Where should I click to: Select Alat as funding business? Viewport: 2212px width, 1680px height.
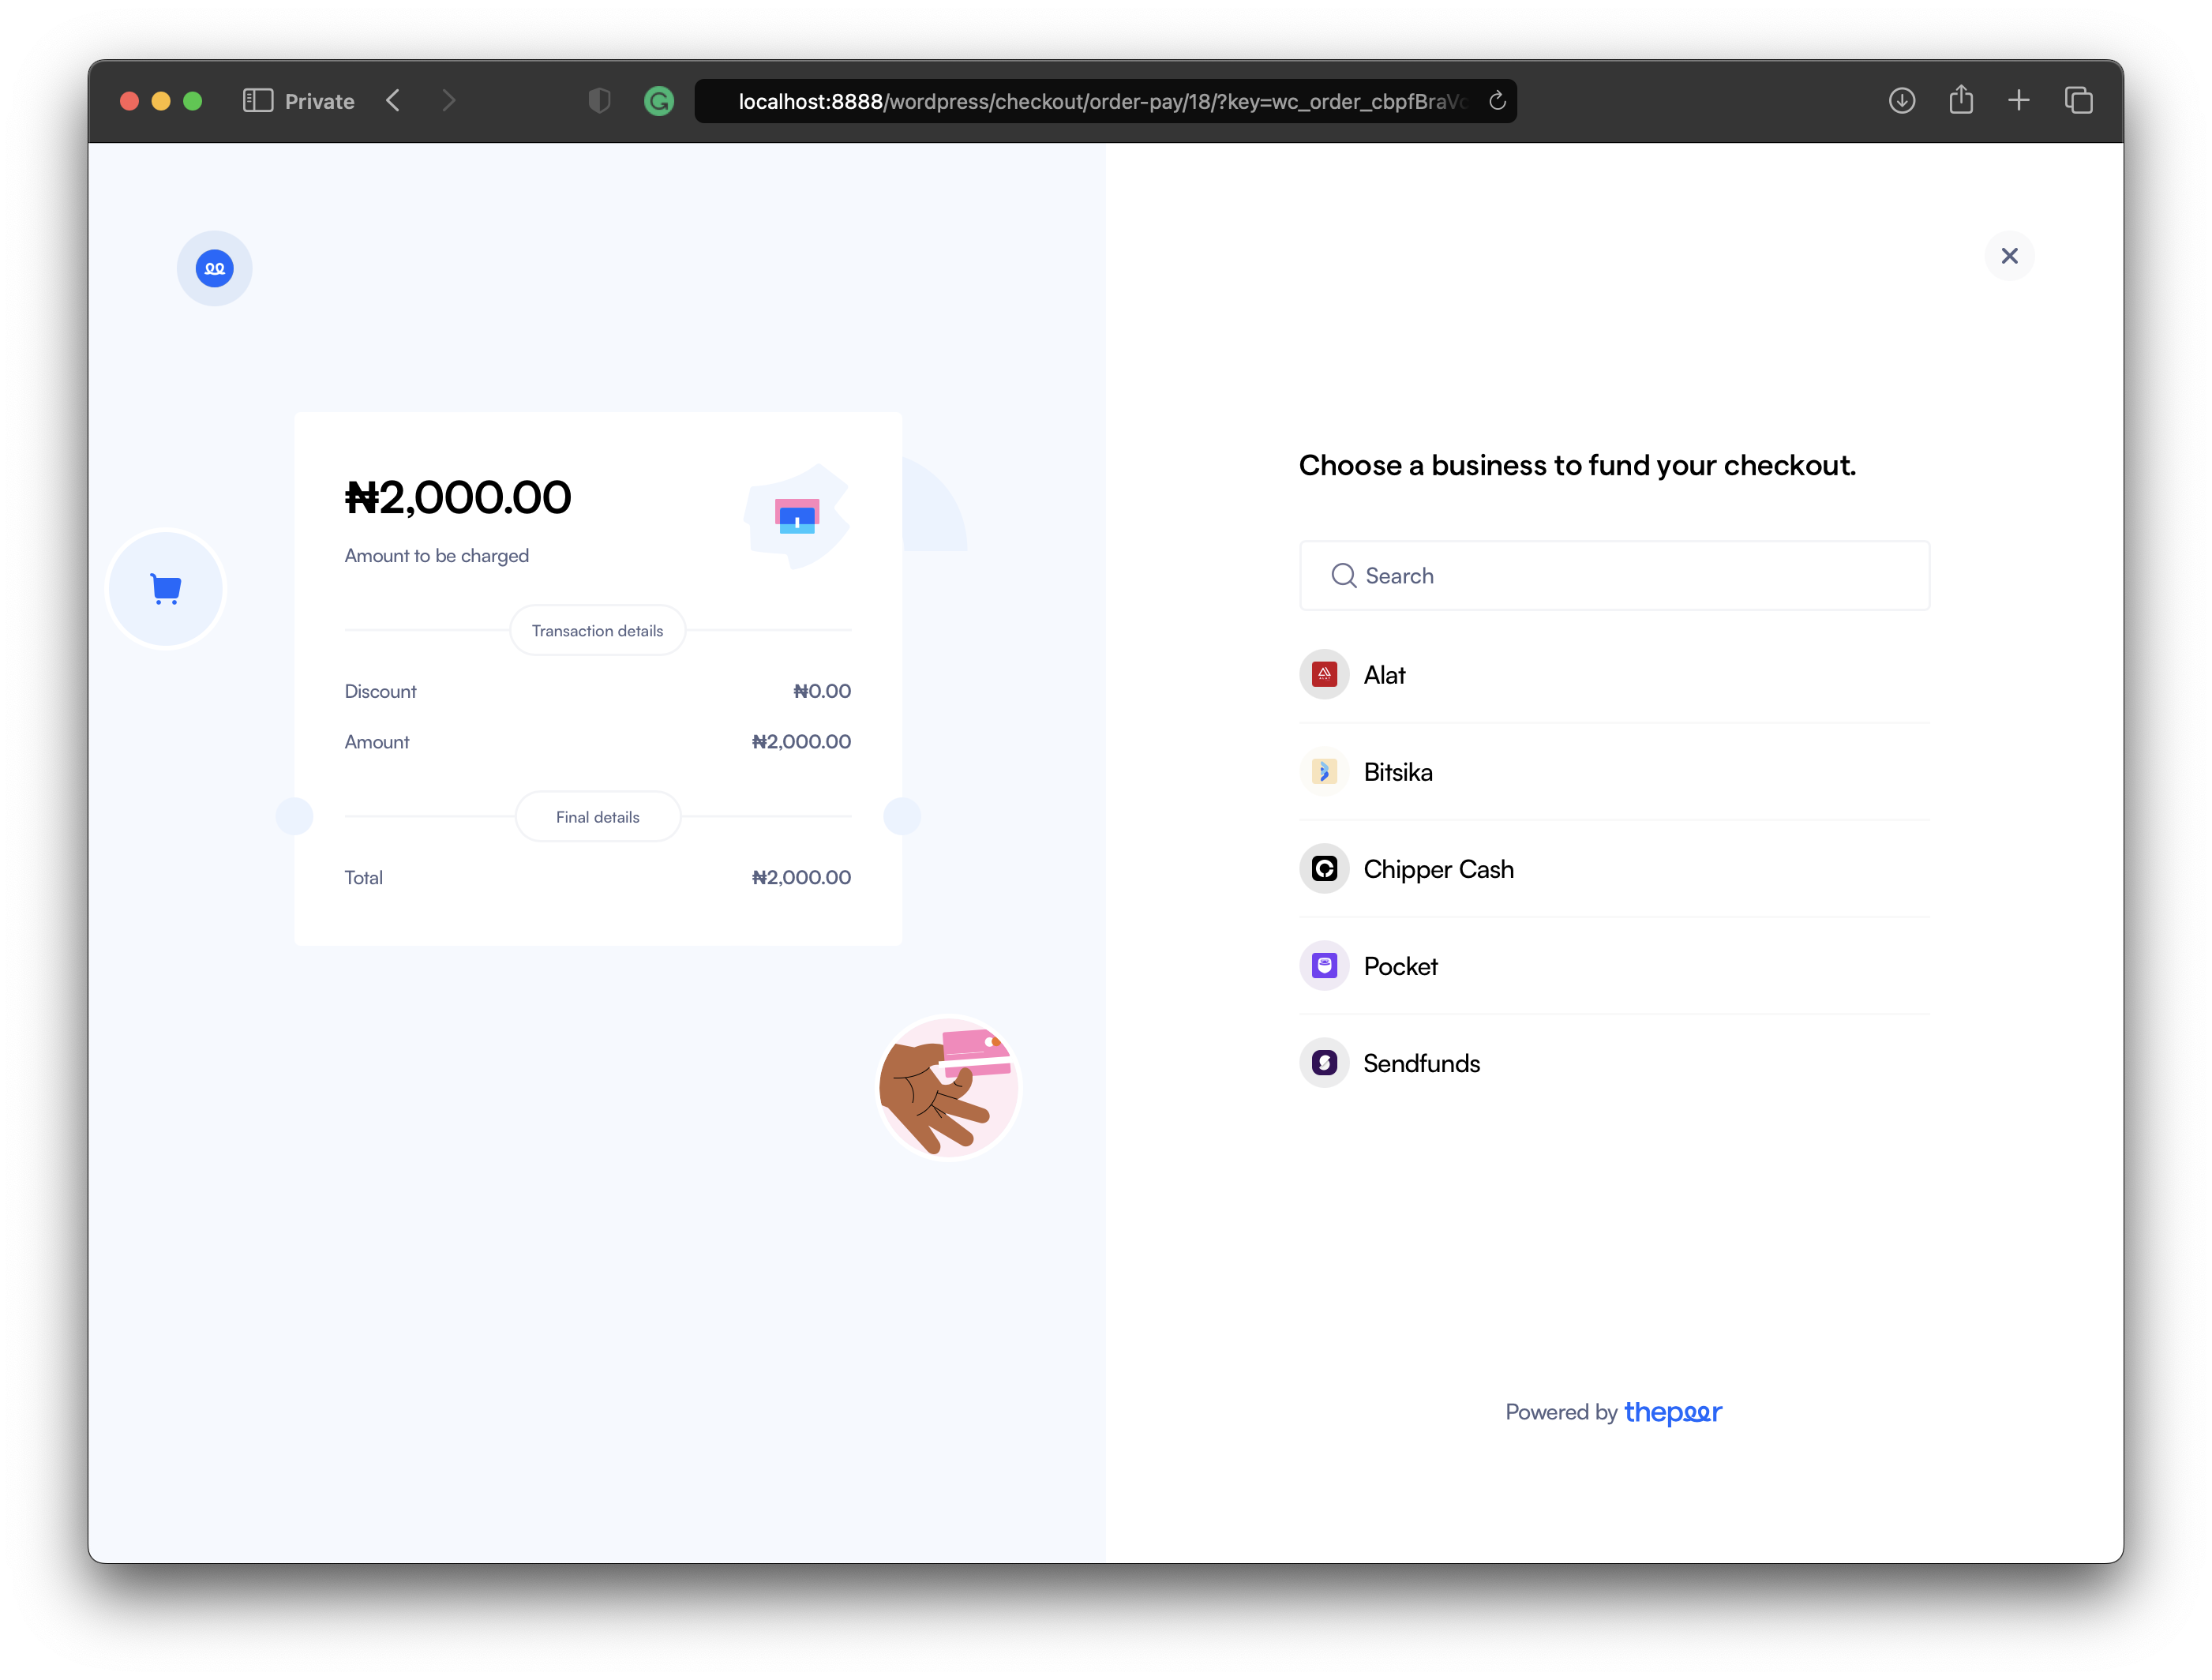coord(1614,675)
